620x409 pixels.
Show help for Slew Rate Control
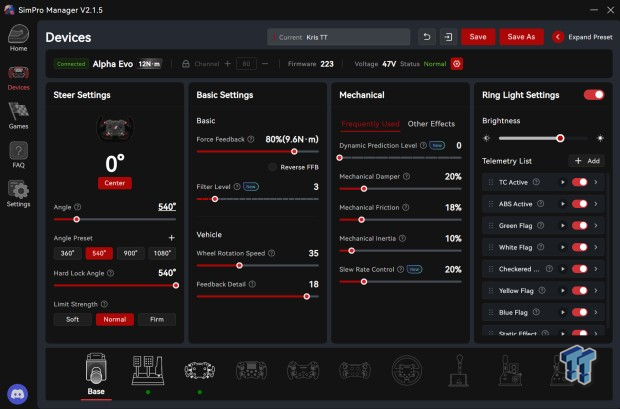point(400,269)
